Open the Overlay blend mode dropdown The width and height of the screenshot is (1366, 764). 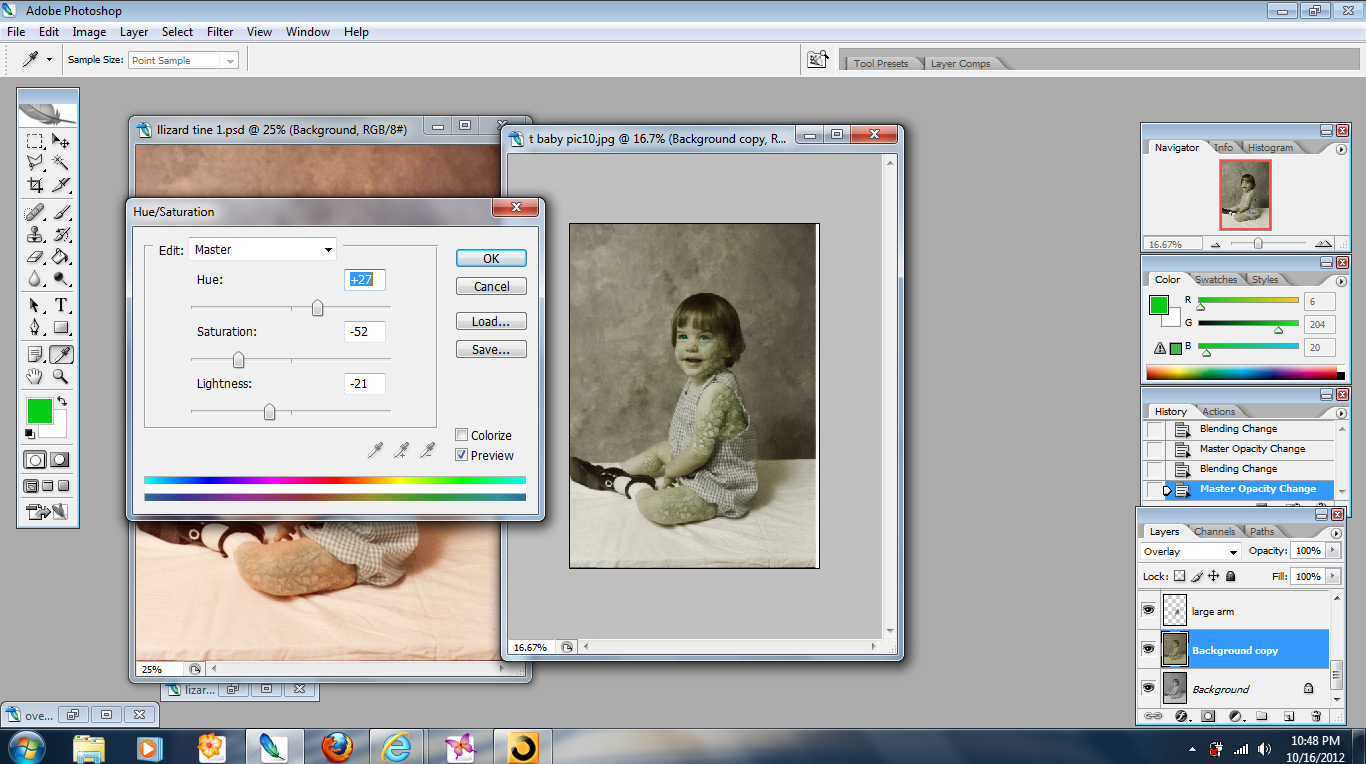(1190, 551)
